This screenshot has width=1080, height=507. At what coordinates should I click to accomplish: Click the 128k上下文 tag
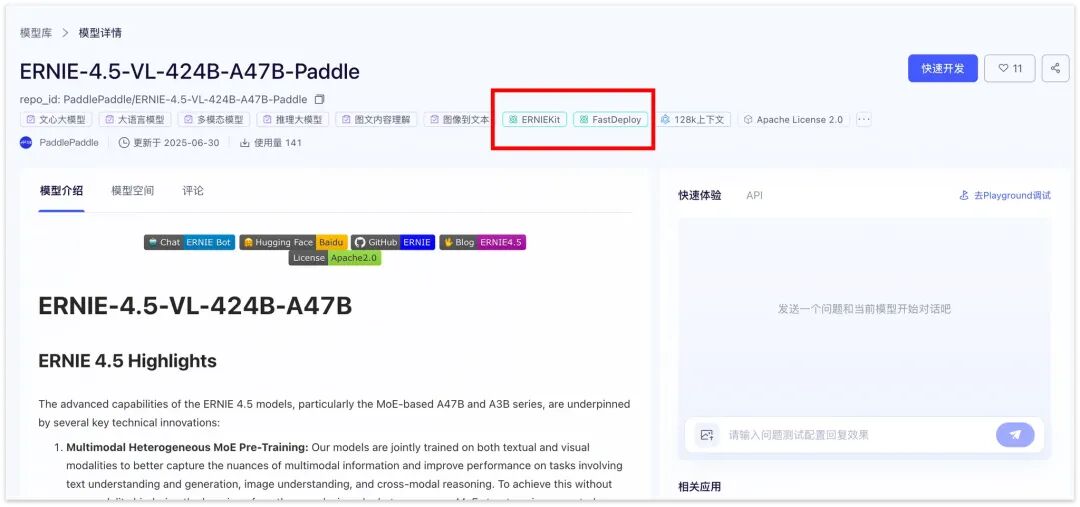pyautogui.click(x=692, y=119)
